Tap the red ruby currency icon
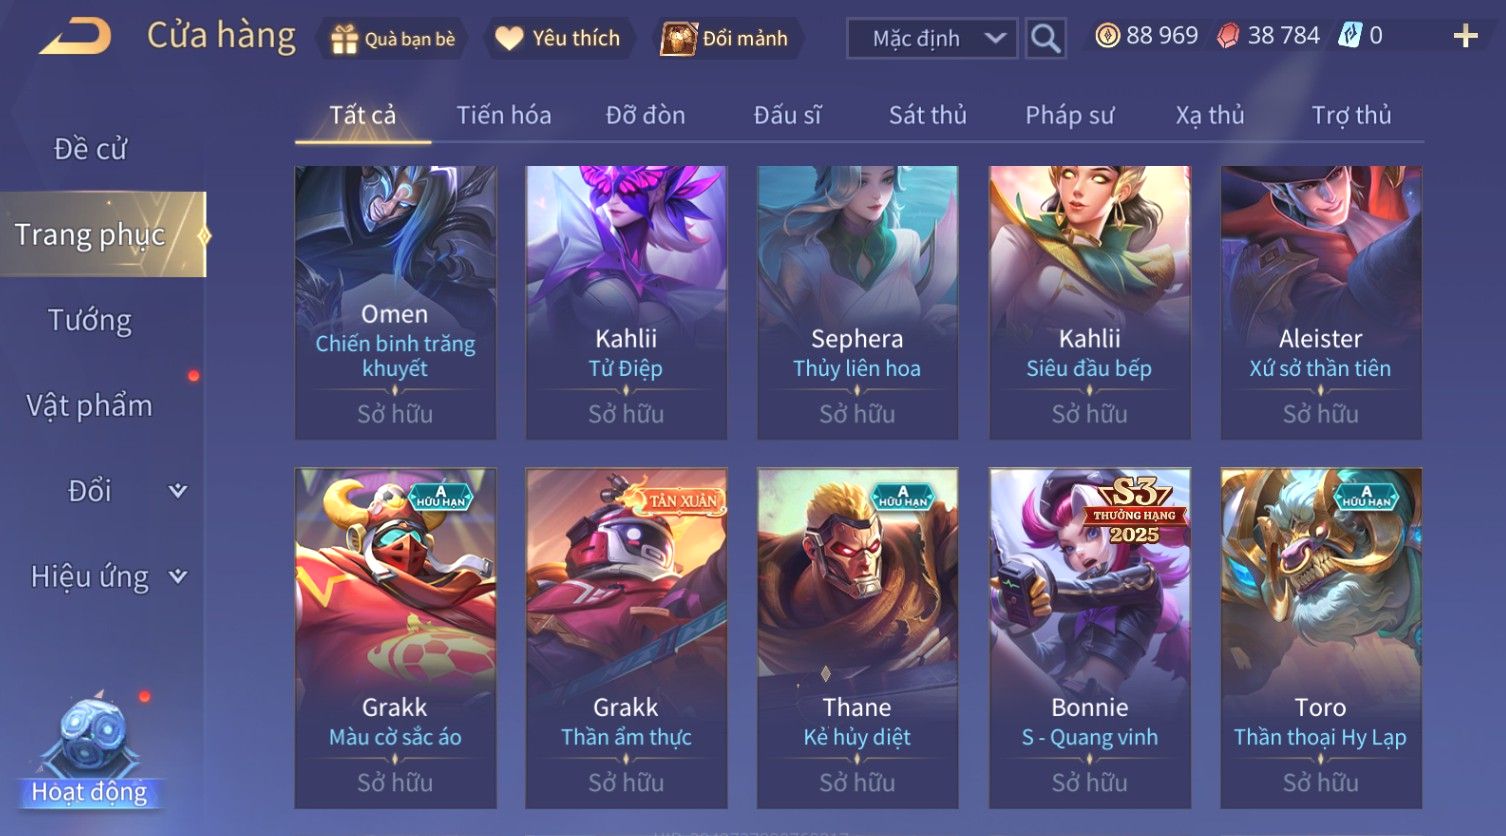Screen dimensions: 1506x836 pyautogui.click(x=1228, y=36)
